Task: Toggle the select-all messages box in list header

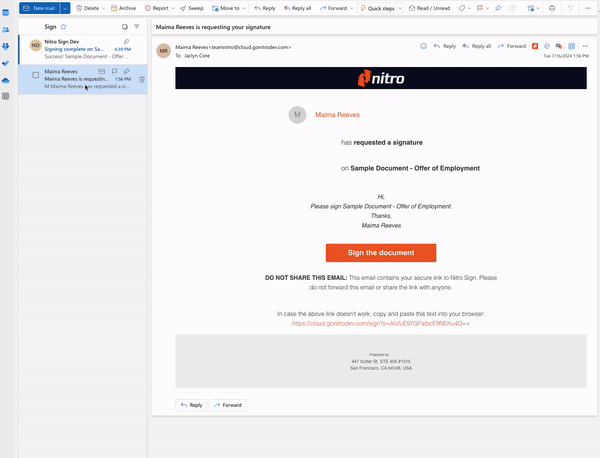Action: 124,27
